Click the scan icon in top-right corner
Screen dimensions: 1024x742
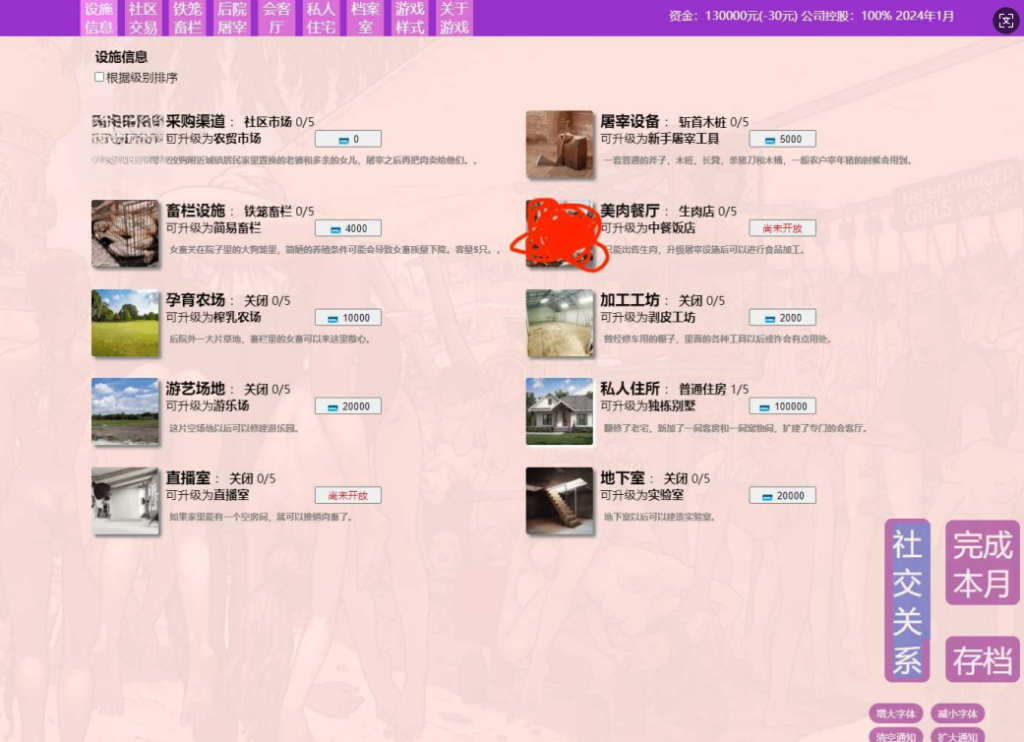(x=1006, y=21)
